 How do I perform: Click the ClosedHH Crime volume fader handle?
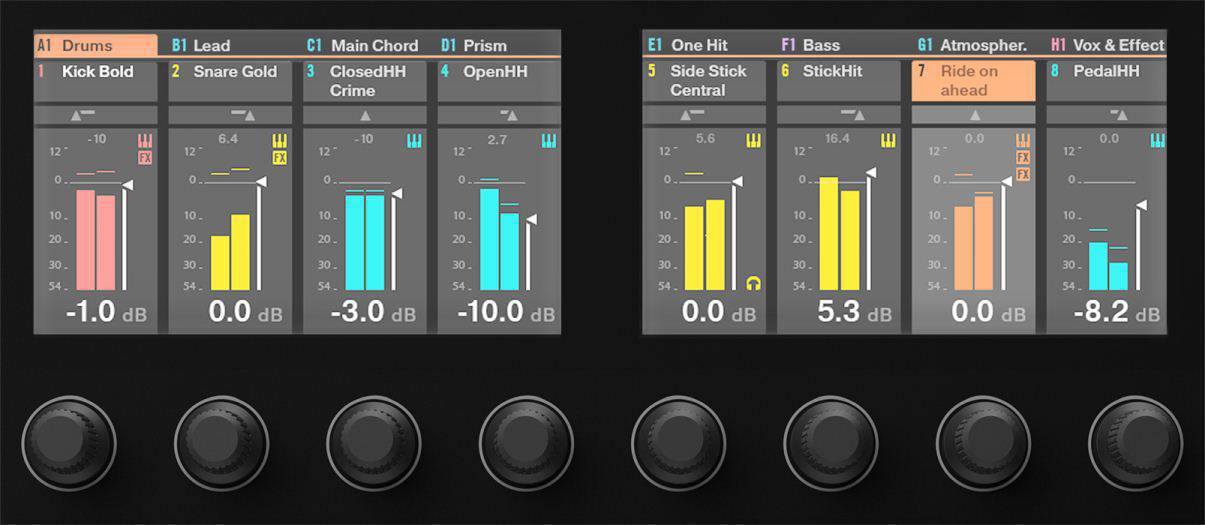pos(396,193)
